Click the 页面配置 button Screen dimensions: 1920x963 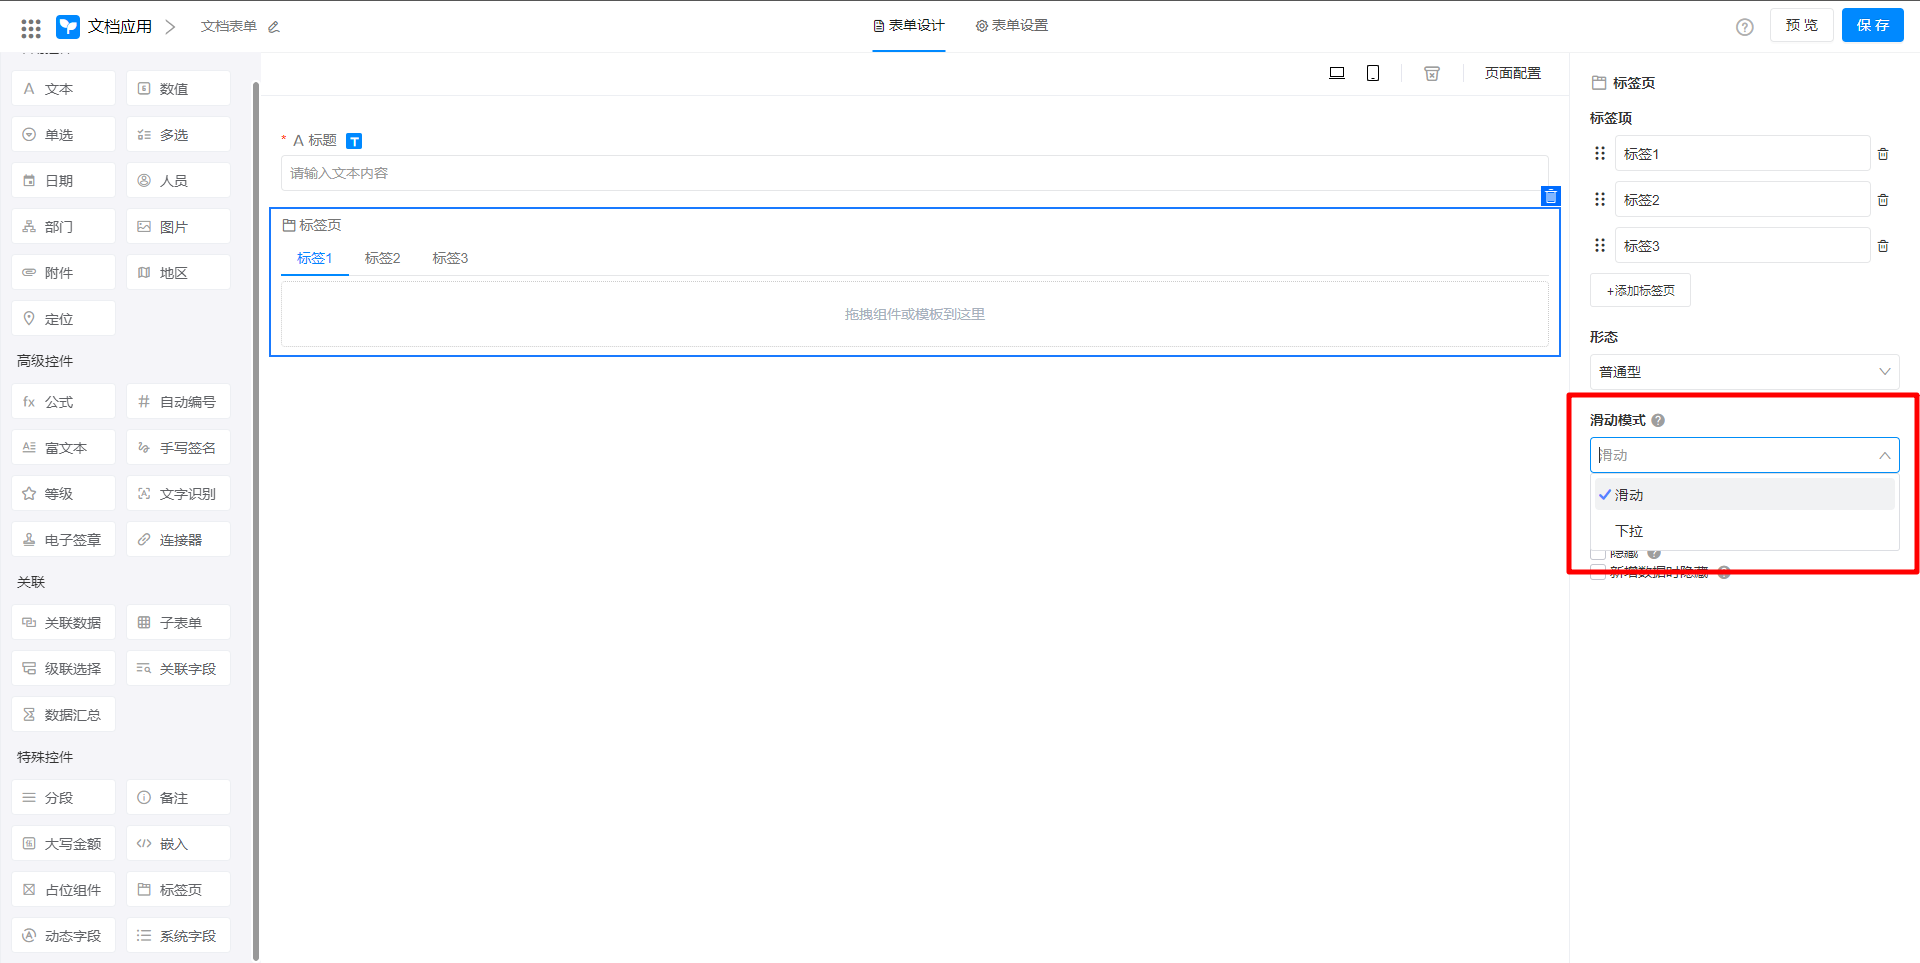(1512, 73)
